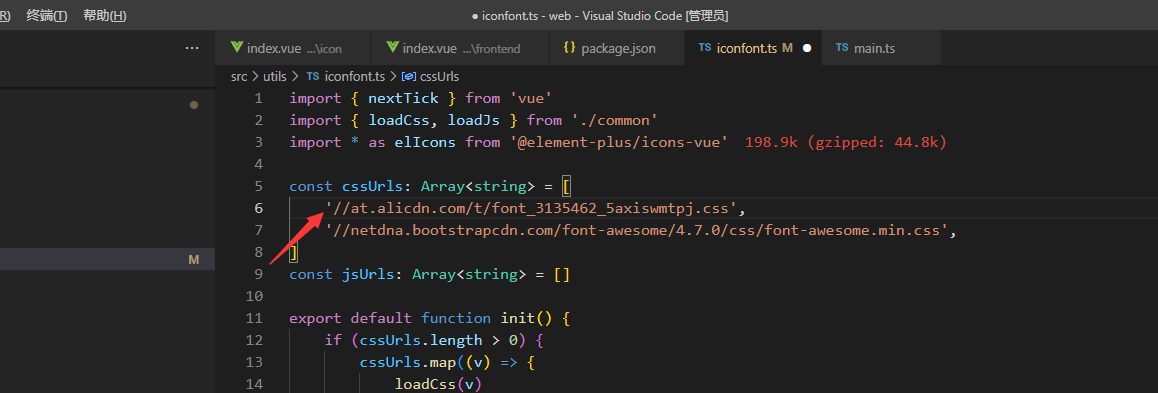Click the TS icon on iconfont.ts tab
This screenshot has width=1158, height=393.
(x=705, y=47)
